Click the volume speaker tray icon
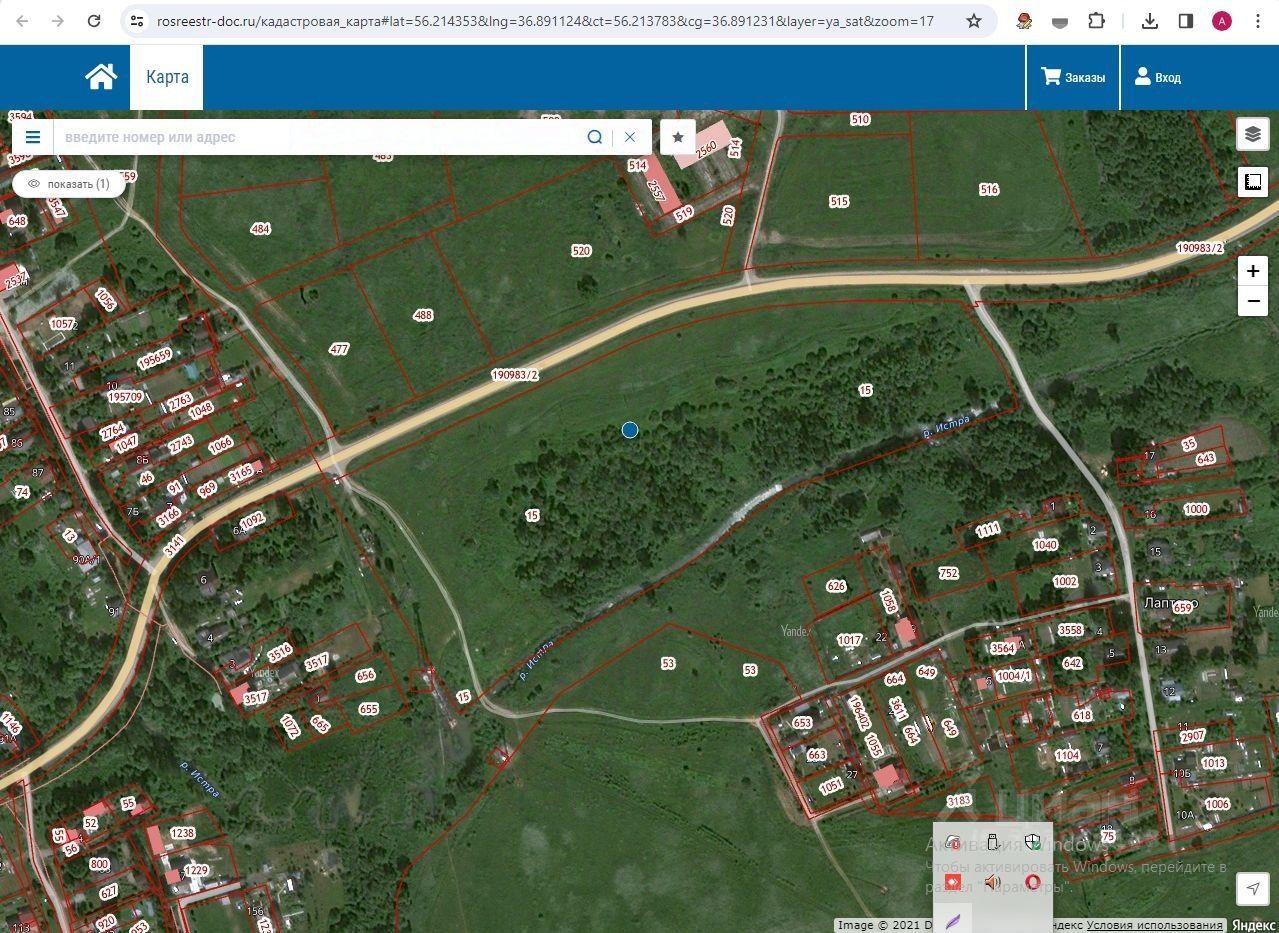1279x933 pixels. click(x=992, y=882)
